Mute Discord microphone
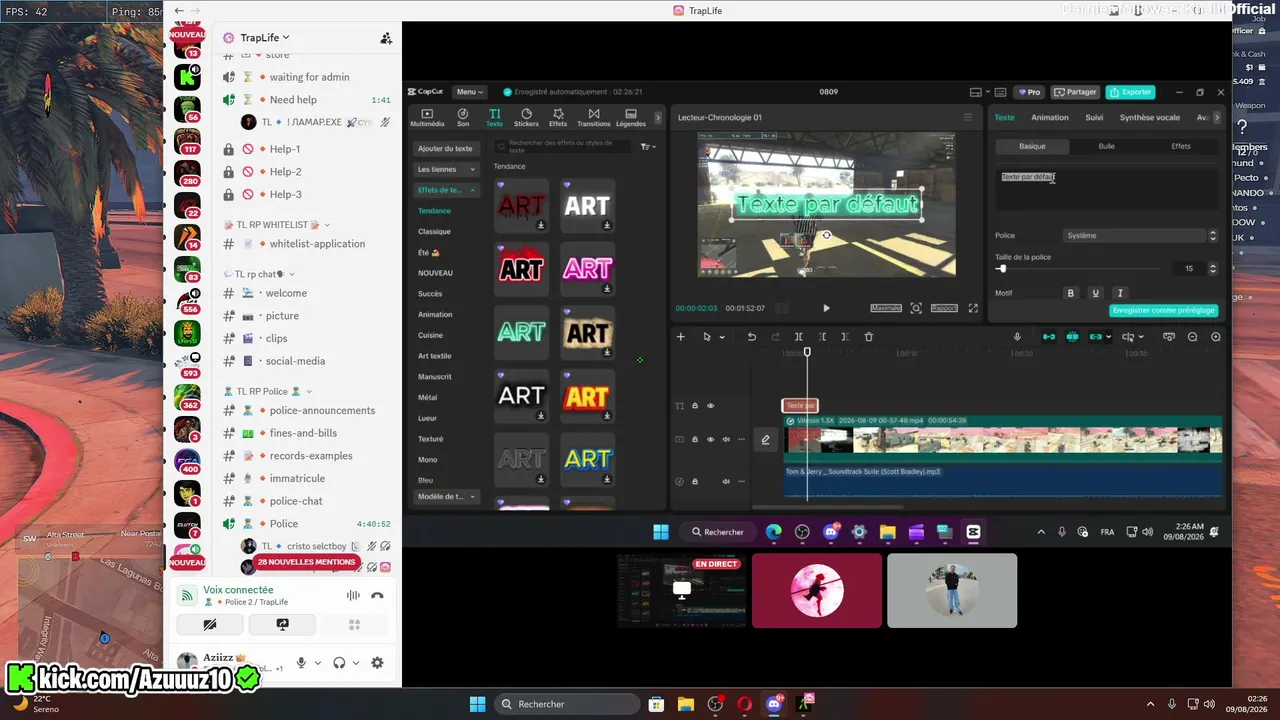 pos(301,663)
